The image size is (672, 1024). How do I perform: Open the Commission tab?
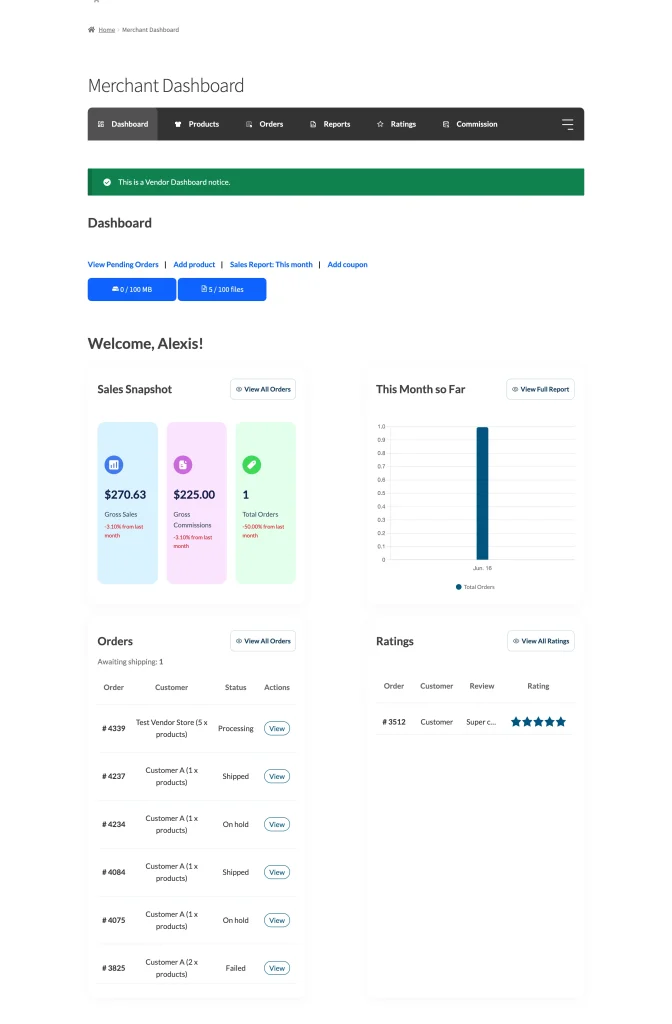470,124
